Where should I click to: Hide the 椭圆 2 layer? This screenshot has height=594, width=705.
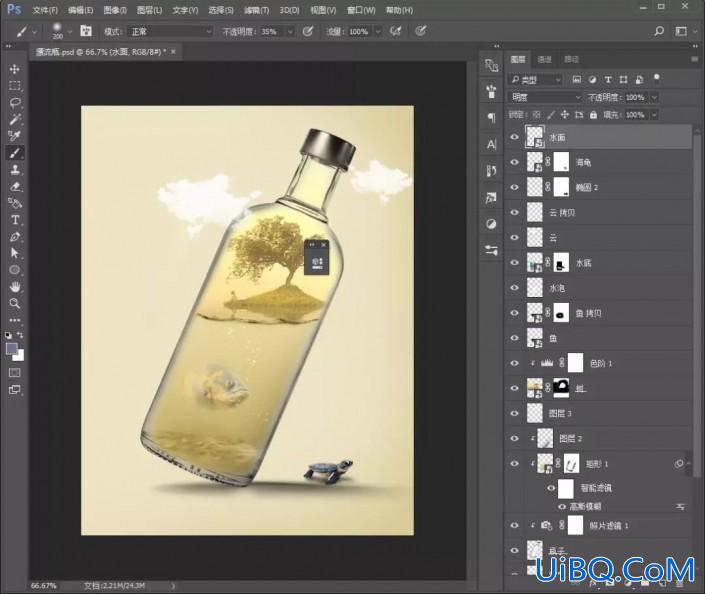pyautogui.click(x=514, y=188)
